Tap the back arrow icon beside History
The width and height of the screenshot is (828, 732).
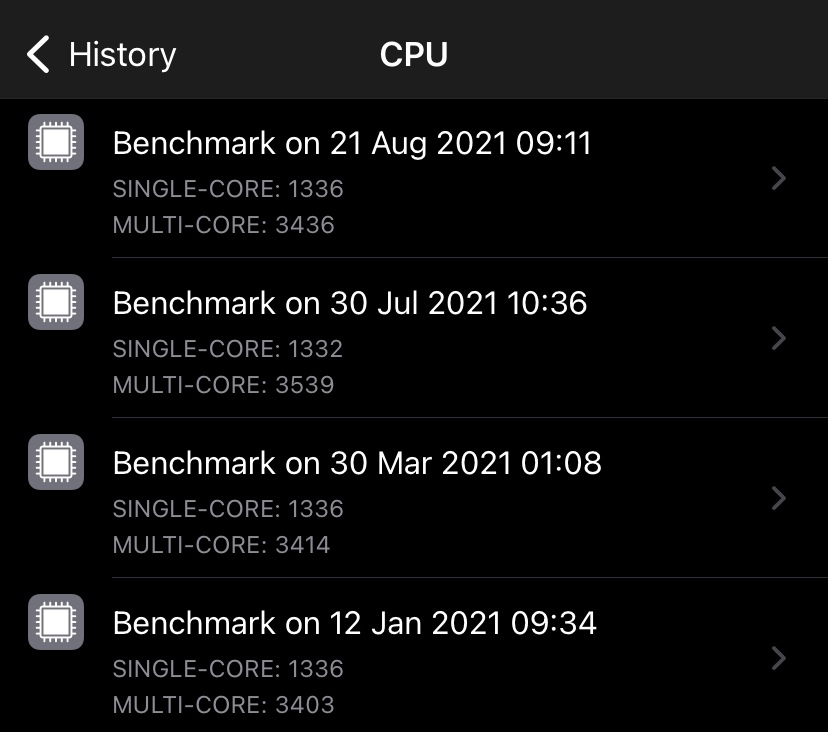(38, 54)
